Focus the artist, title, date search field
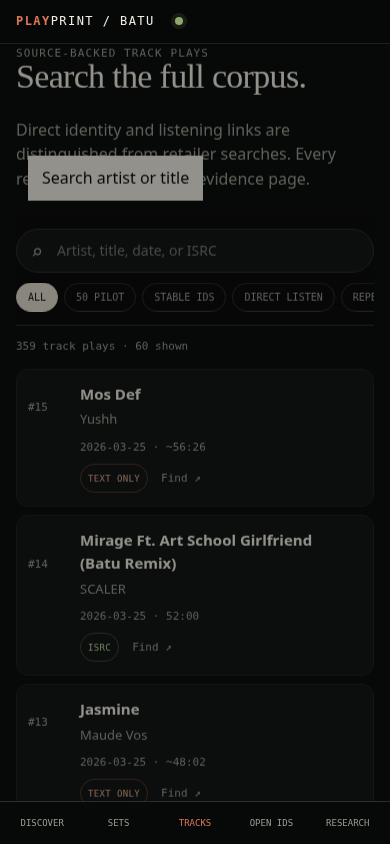This screenshot has width=390, height=844. pos(195,251)
